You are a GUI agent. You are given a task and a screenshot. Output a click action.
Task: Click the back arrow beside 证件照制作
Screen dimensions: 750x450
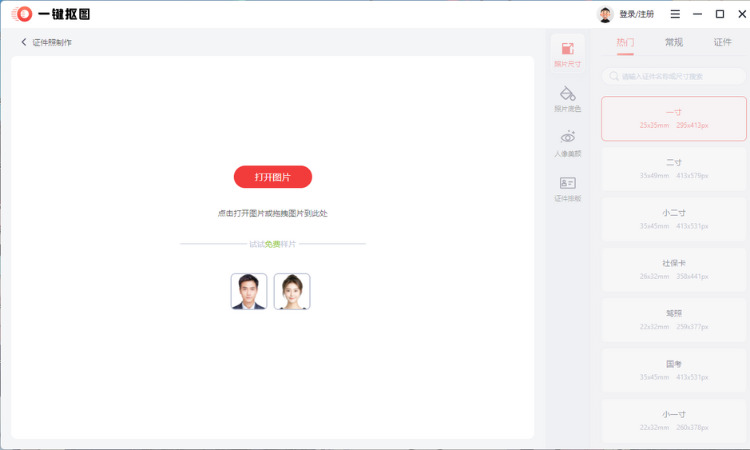click(24, 42)
